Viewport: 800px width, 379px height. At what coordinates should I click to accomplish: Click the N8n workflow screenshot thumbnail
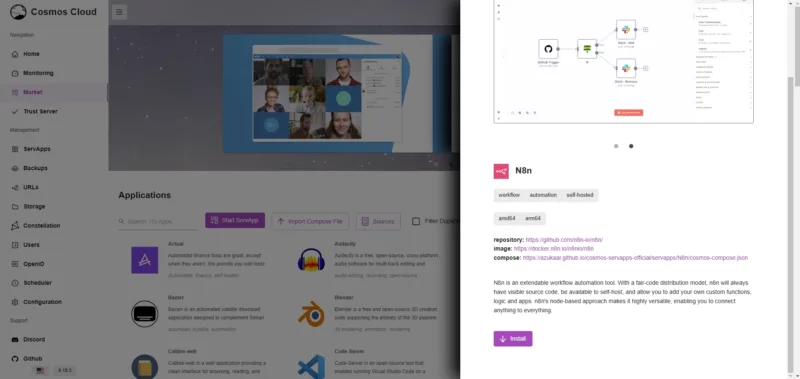623,61
